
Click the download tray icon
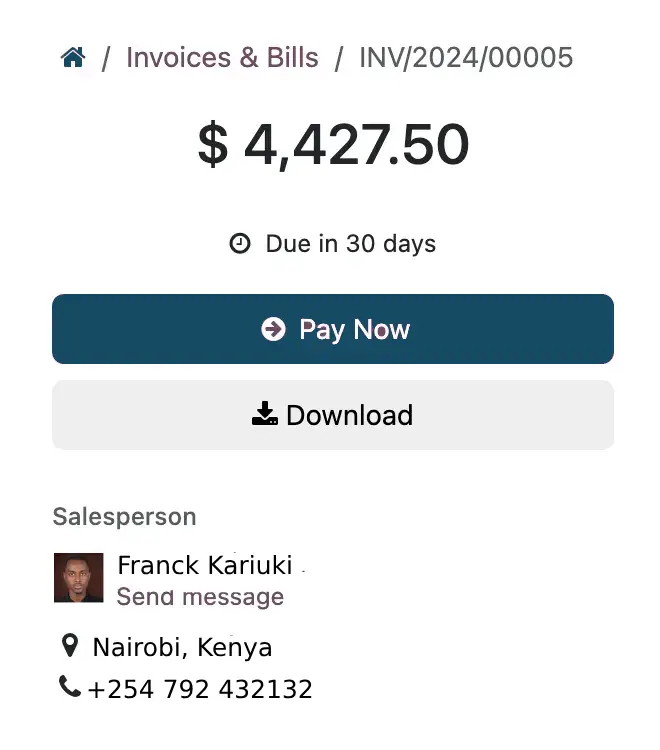pyautogui.click(x=265, y=414)
